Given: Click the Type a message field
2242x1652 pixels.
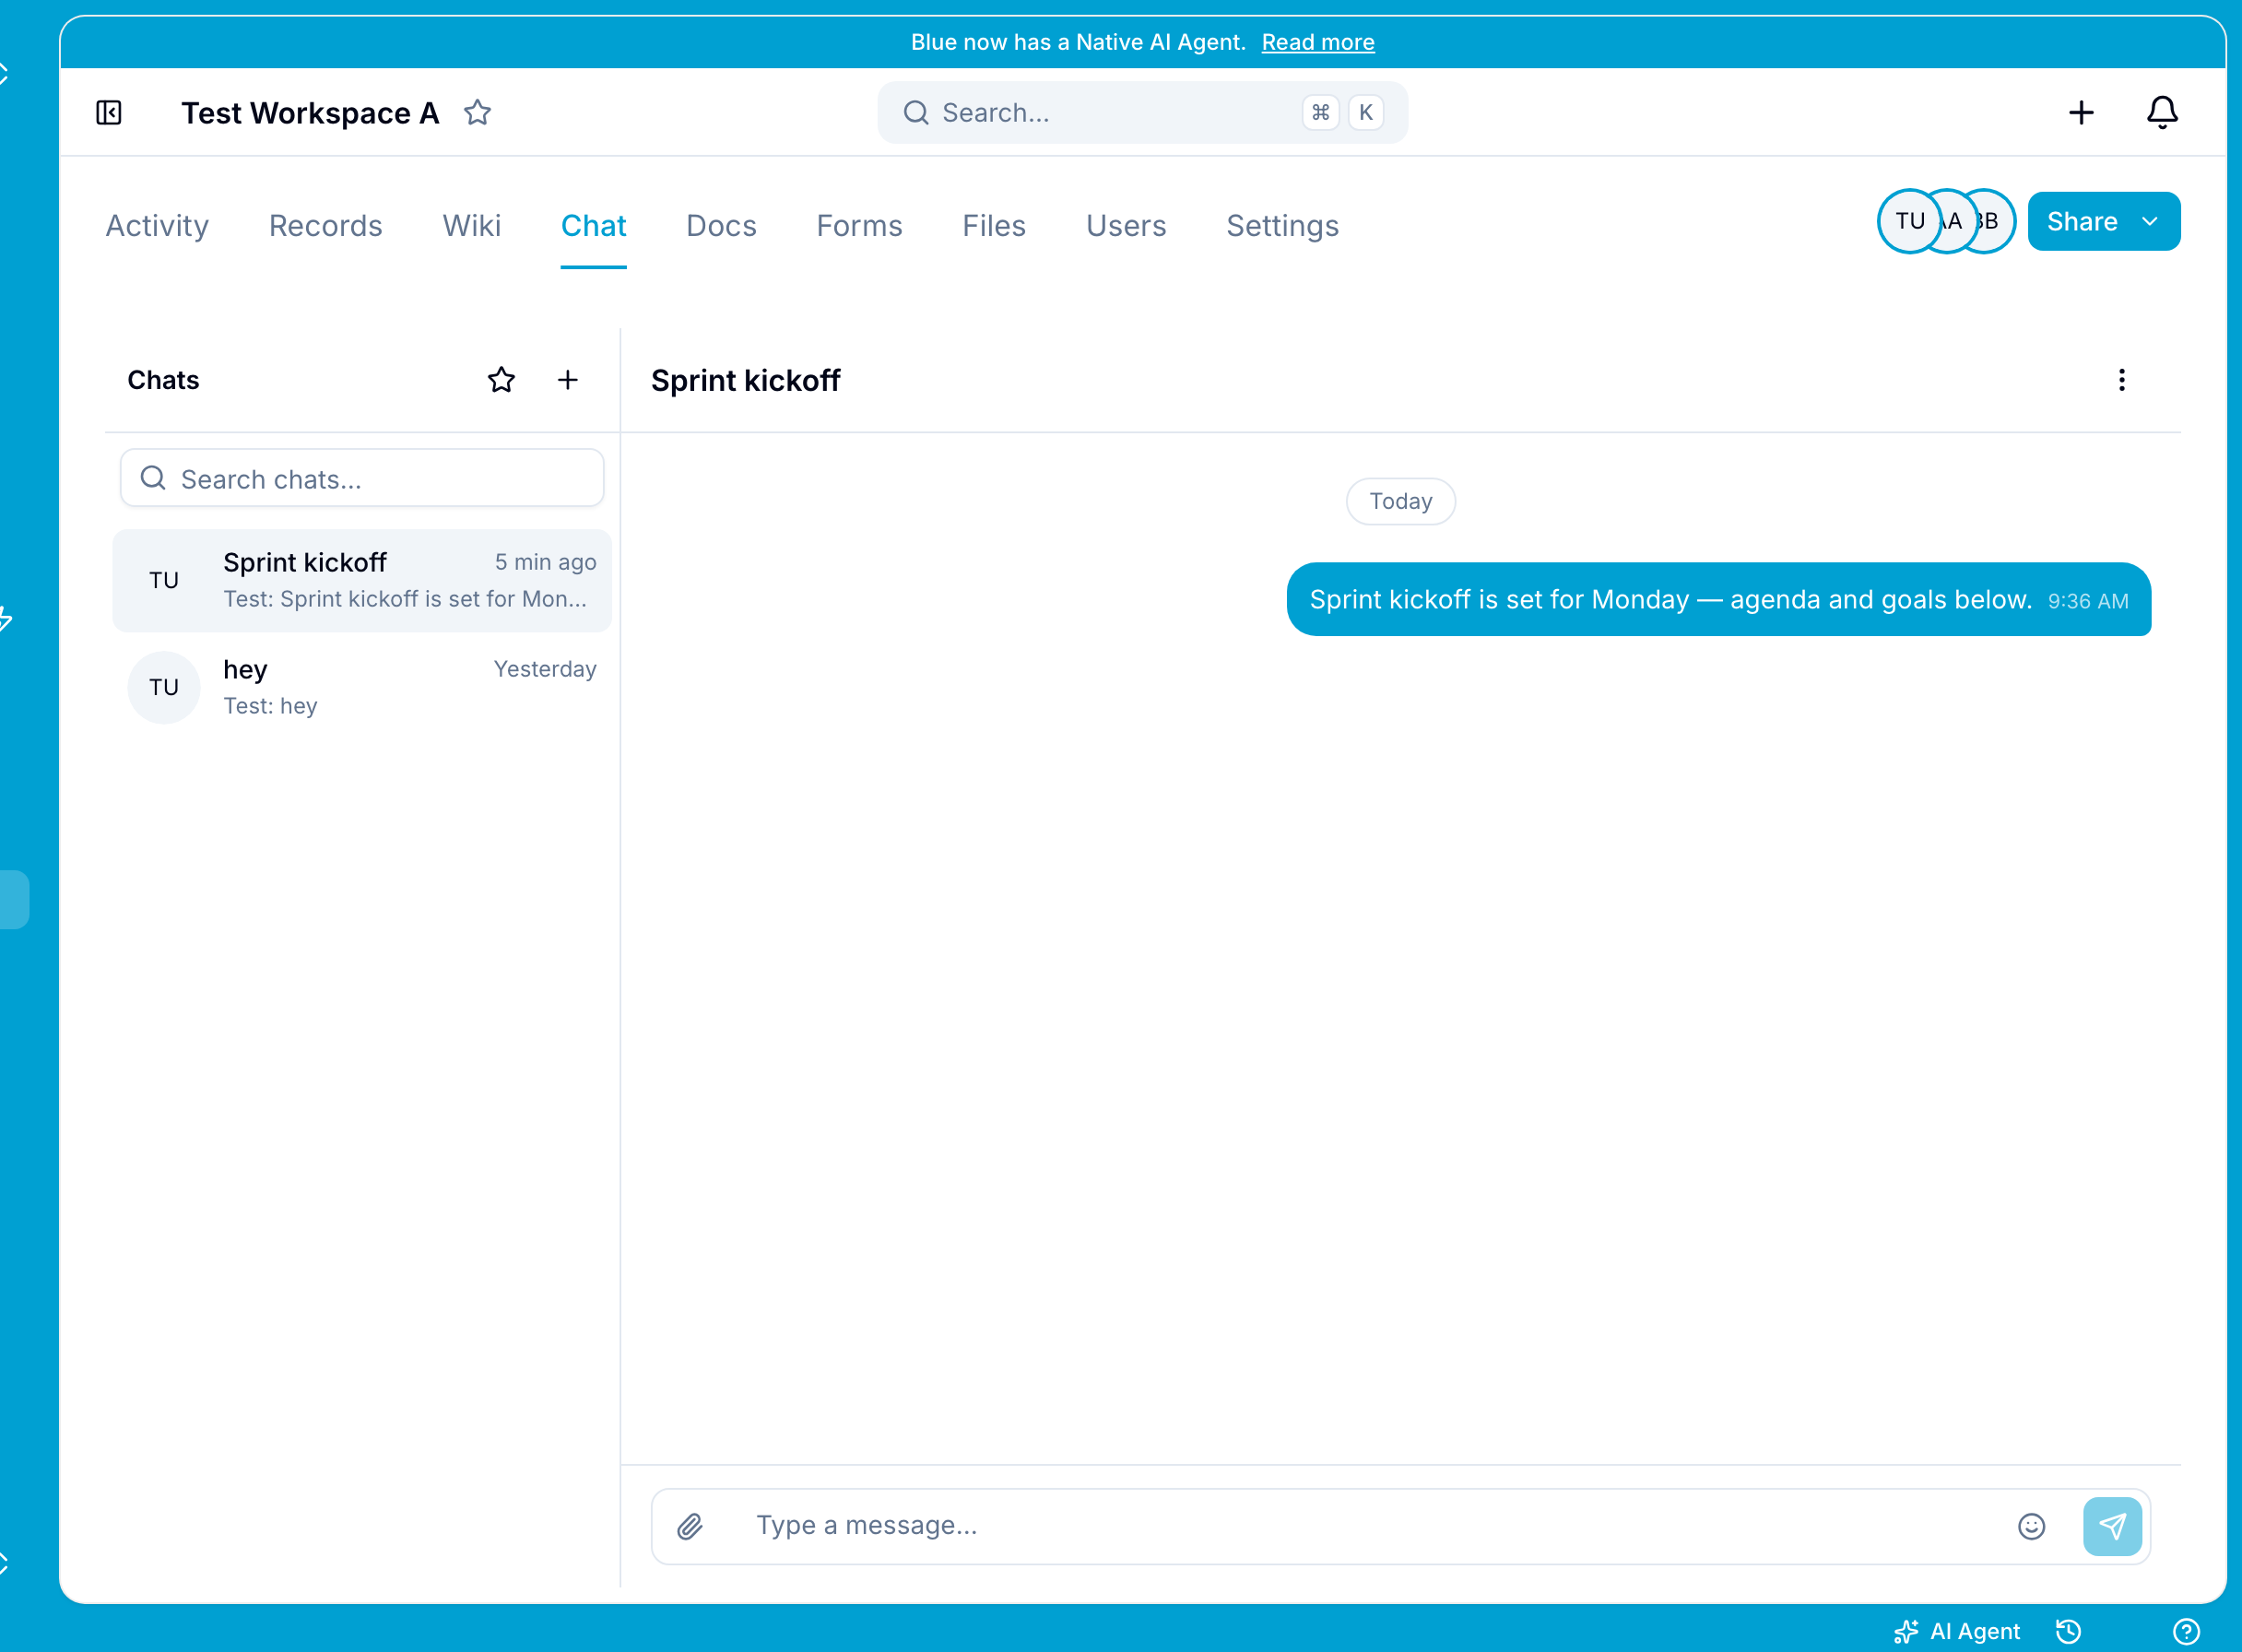Looking at the screenshot, I should [x=1370, y=1526].
